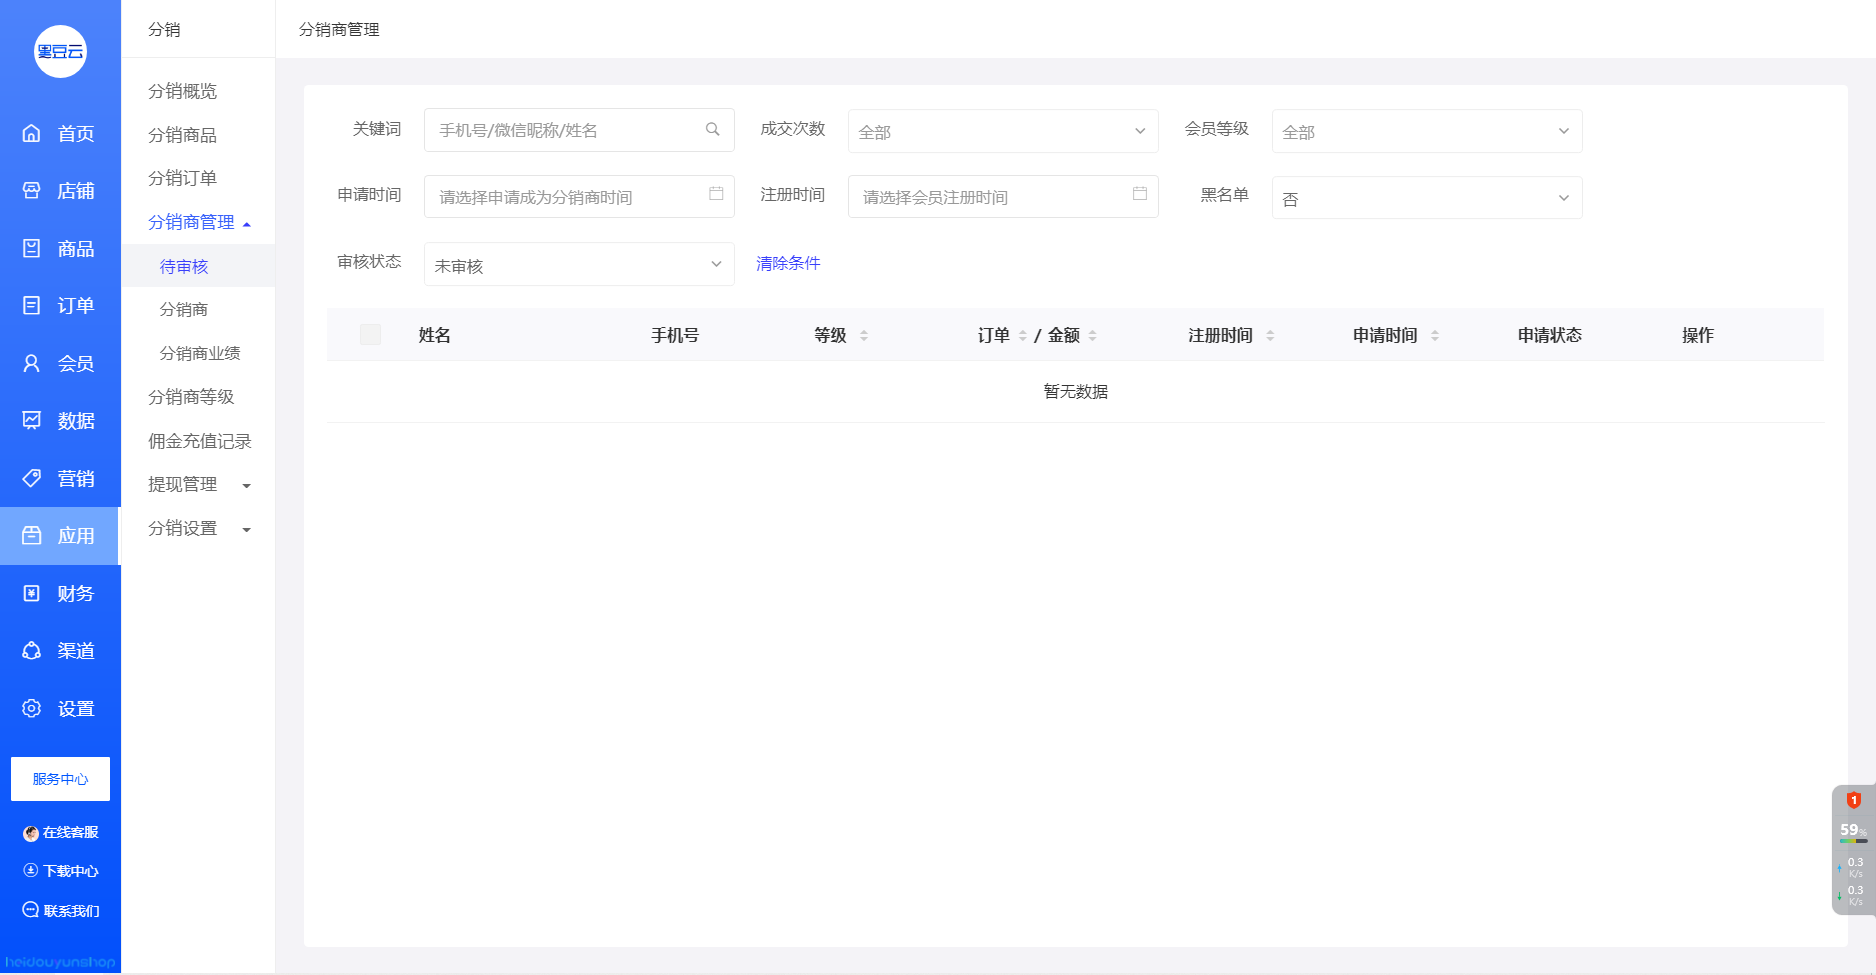
Task: Open the 首页 home icon
Action: (32, 133)
